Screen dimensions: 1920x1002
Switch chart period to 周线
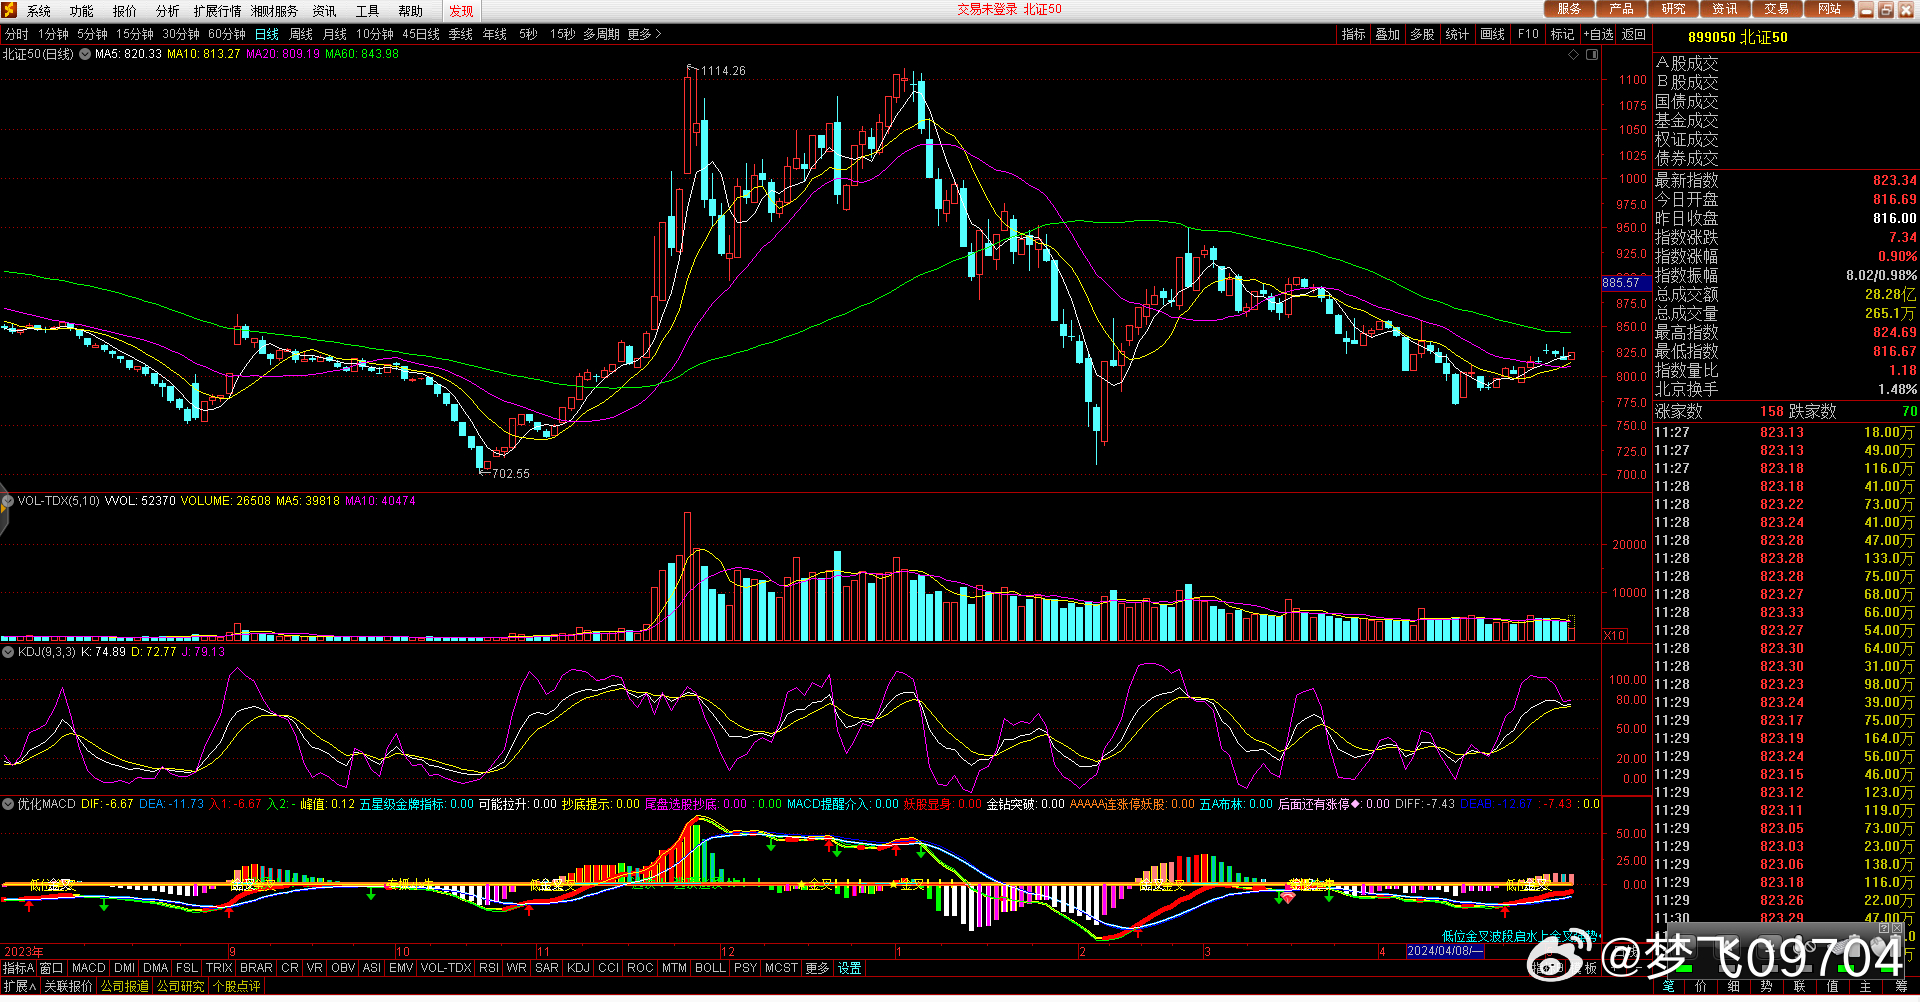(301, 34)
